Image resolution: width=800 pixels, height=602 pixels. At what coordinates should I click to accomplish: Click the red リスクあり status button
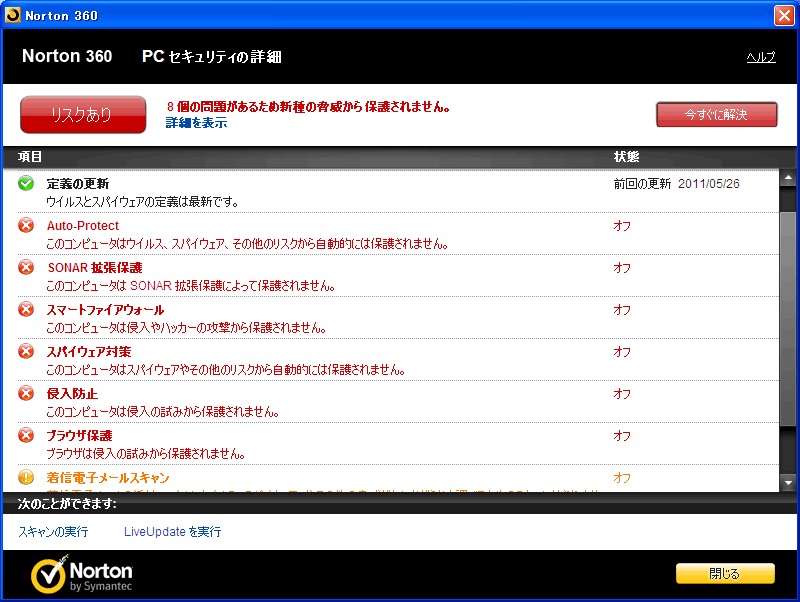(x=83, y=115)
